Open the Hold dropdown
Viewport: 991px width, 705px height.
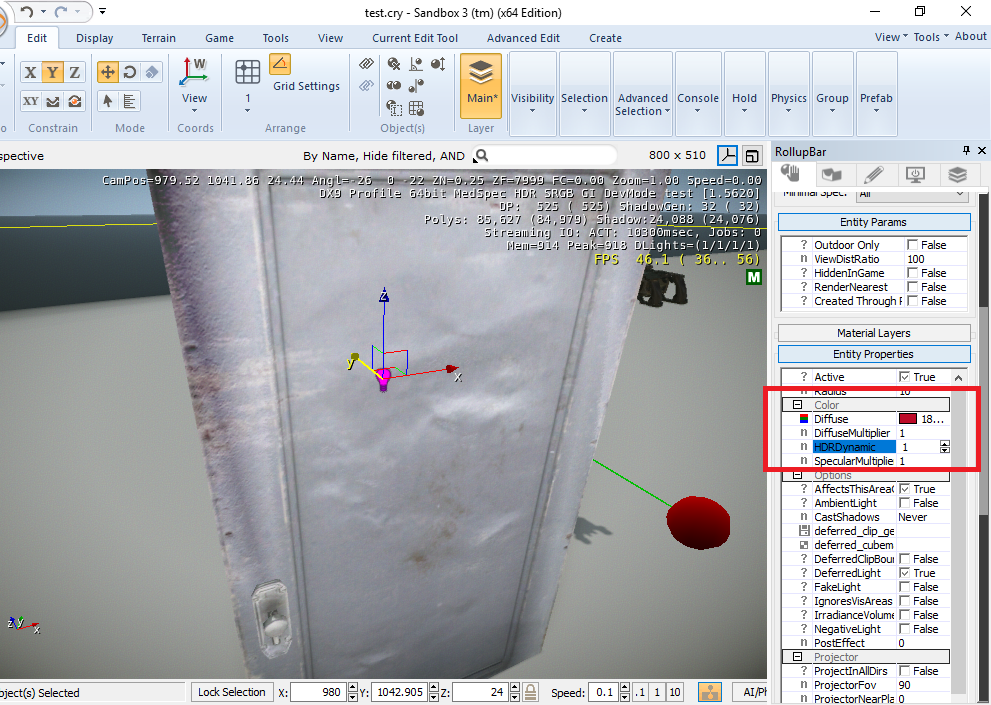coord(744,94)
